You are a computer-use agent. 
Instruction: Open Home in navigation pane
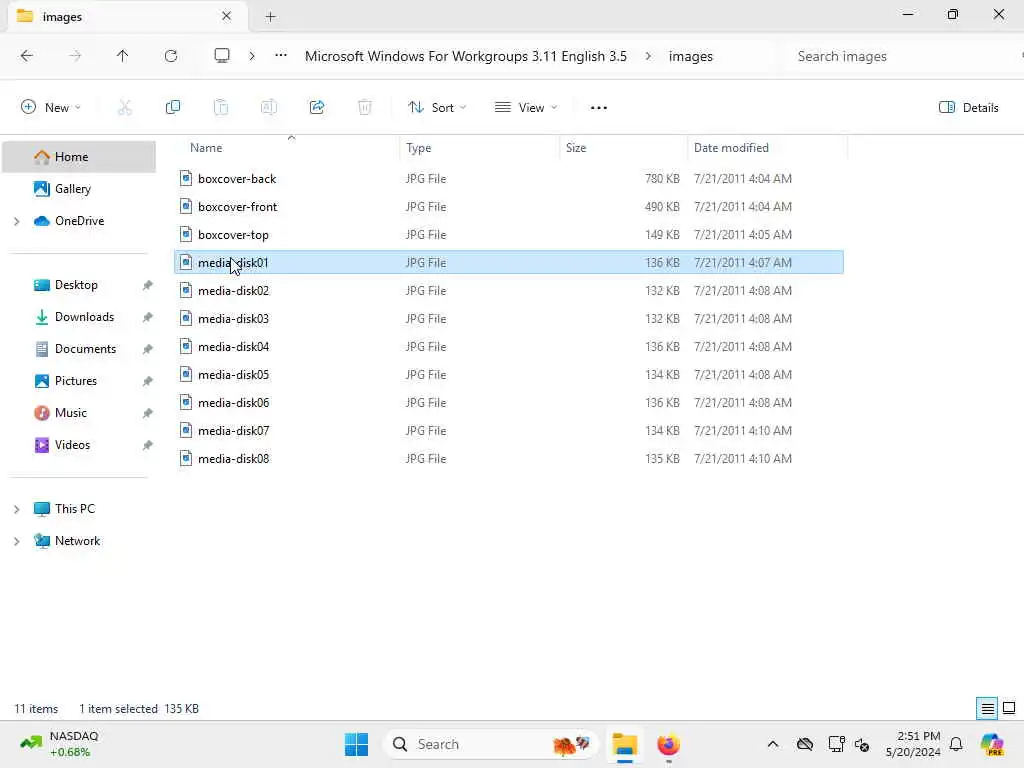pyautogui.click(x=79, y=157)
